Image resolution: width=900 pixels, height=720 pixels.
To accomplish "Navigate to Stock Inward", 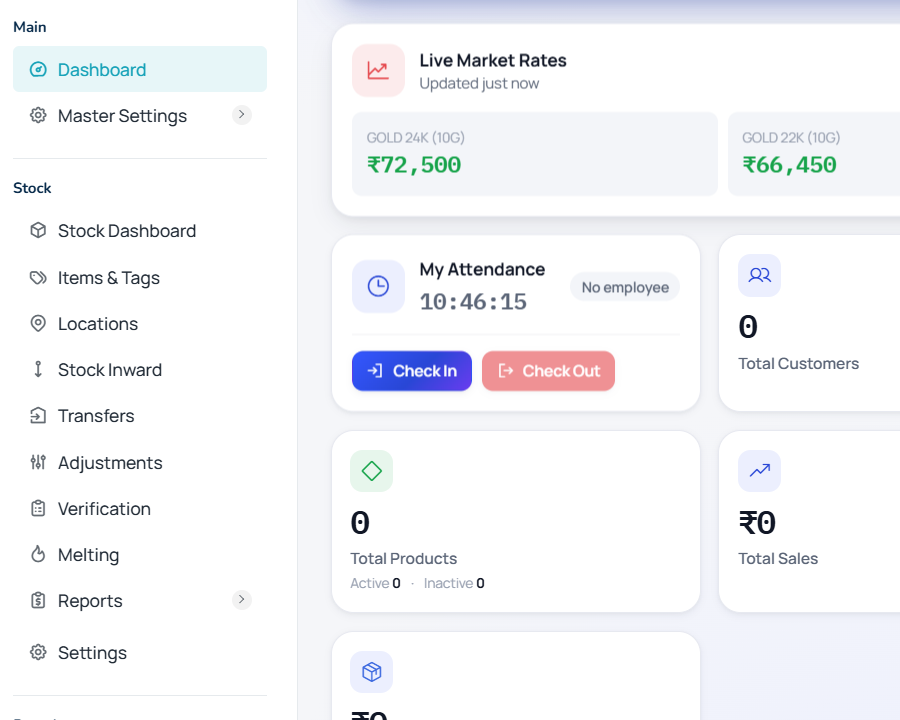I will [x=139, y=370].
